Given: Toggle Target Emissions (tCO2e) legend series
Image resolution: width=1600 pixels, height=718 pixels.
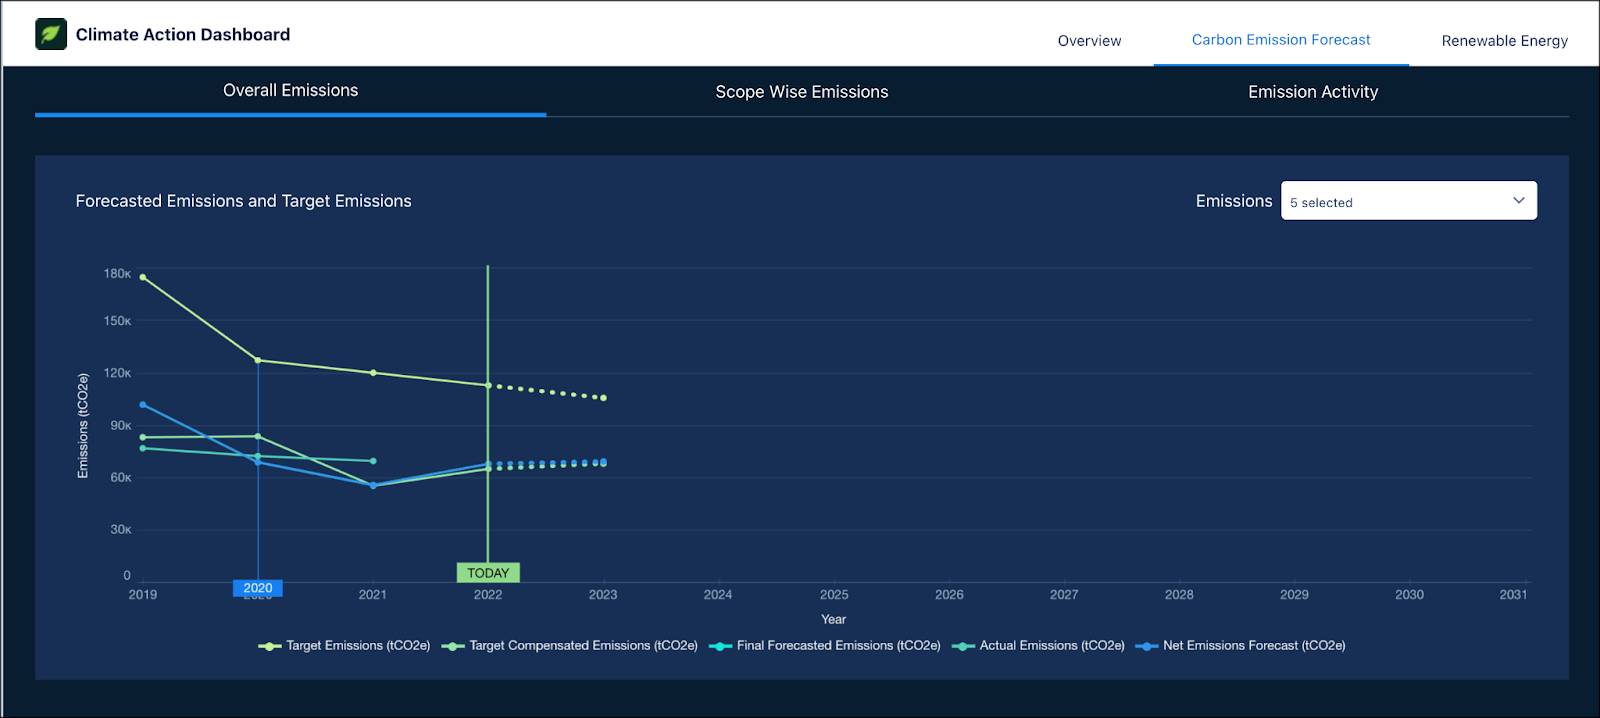Looking at the screenshot, I should tap(345, 646).
